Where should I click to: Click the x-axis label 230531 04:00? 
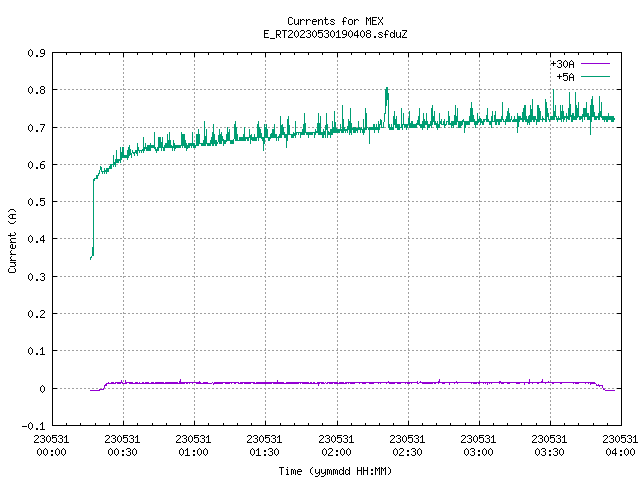coord(620,446)
